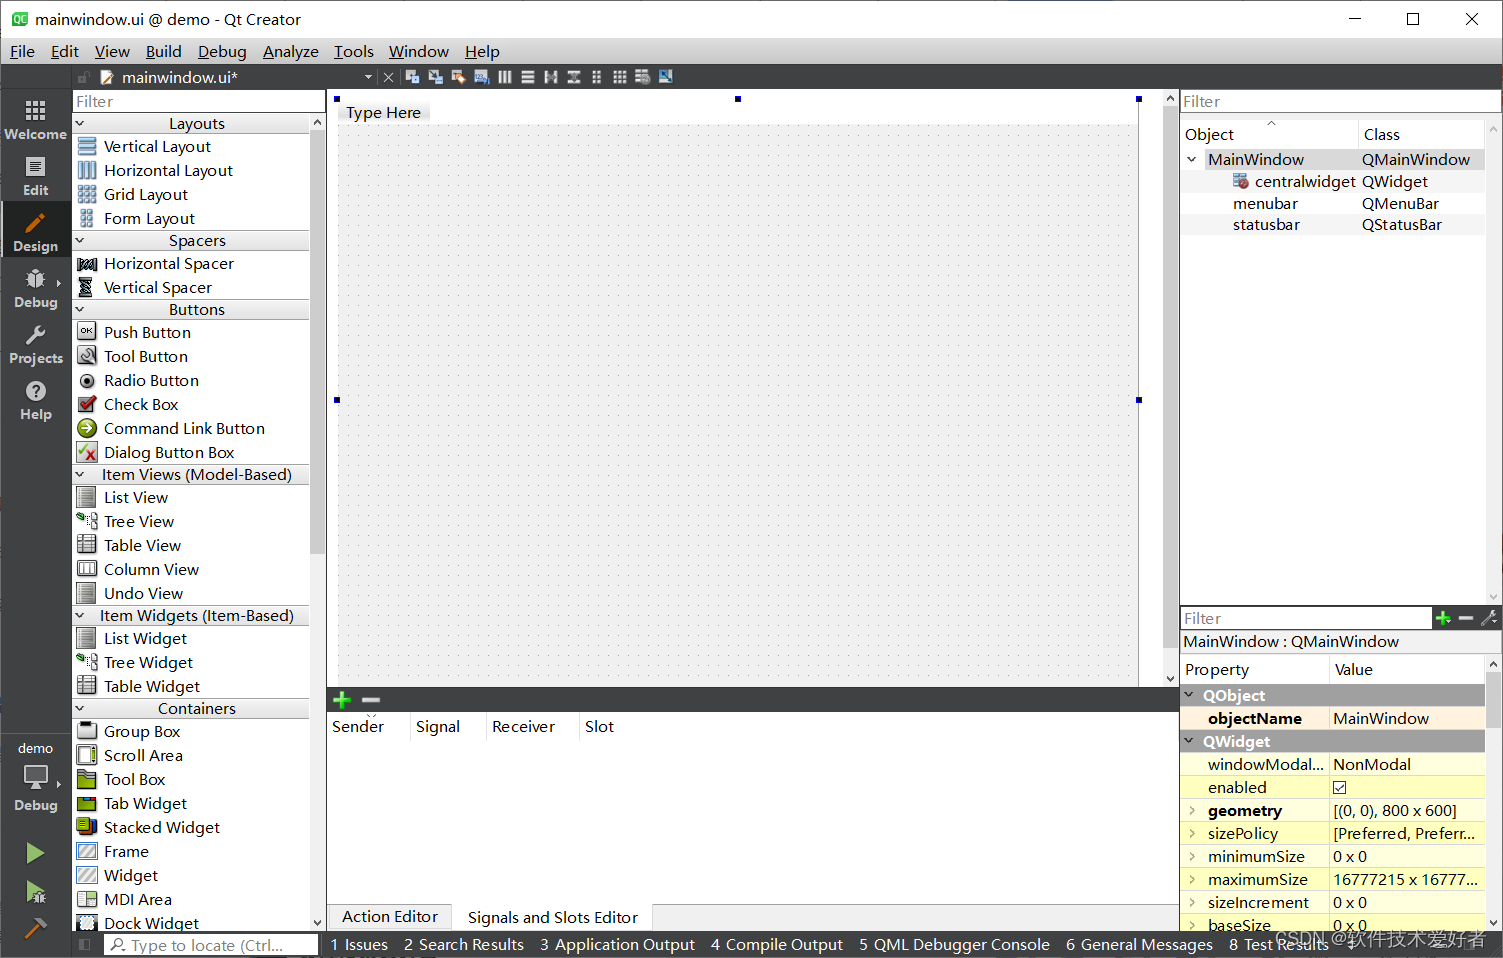The height and width of the screenshot is (958, 1503).
Task: Open the Application Output pane
Action: pos(617,945)
